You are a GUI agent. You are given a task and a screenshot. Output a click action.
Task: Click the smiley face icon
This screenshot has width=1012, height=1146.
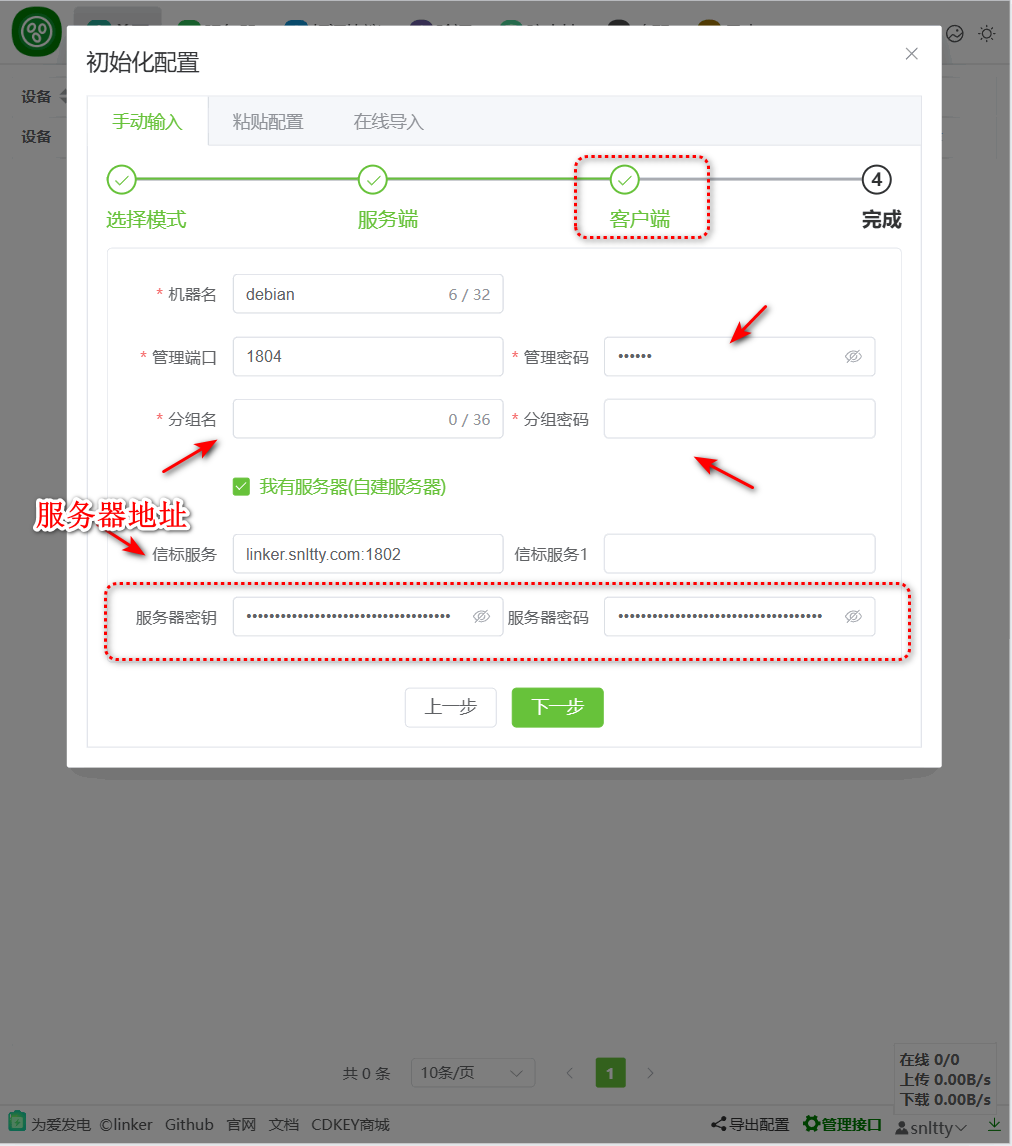coord(954,34)
